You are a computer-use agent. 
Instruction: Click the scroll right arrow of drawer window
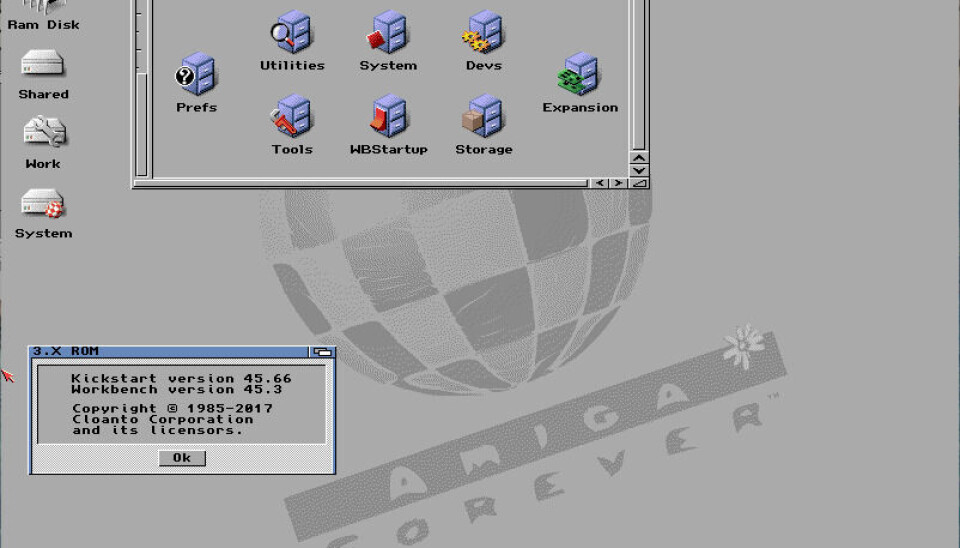618,183
